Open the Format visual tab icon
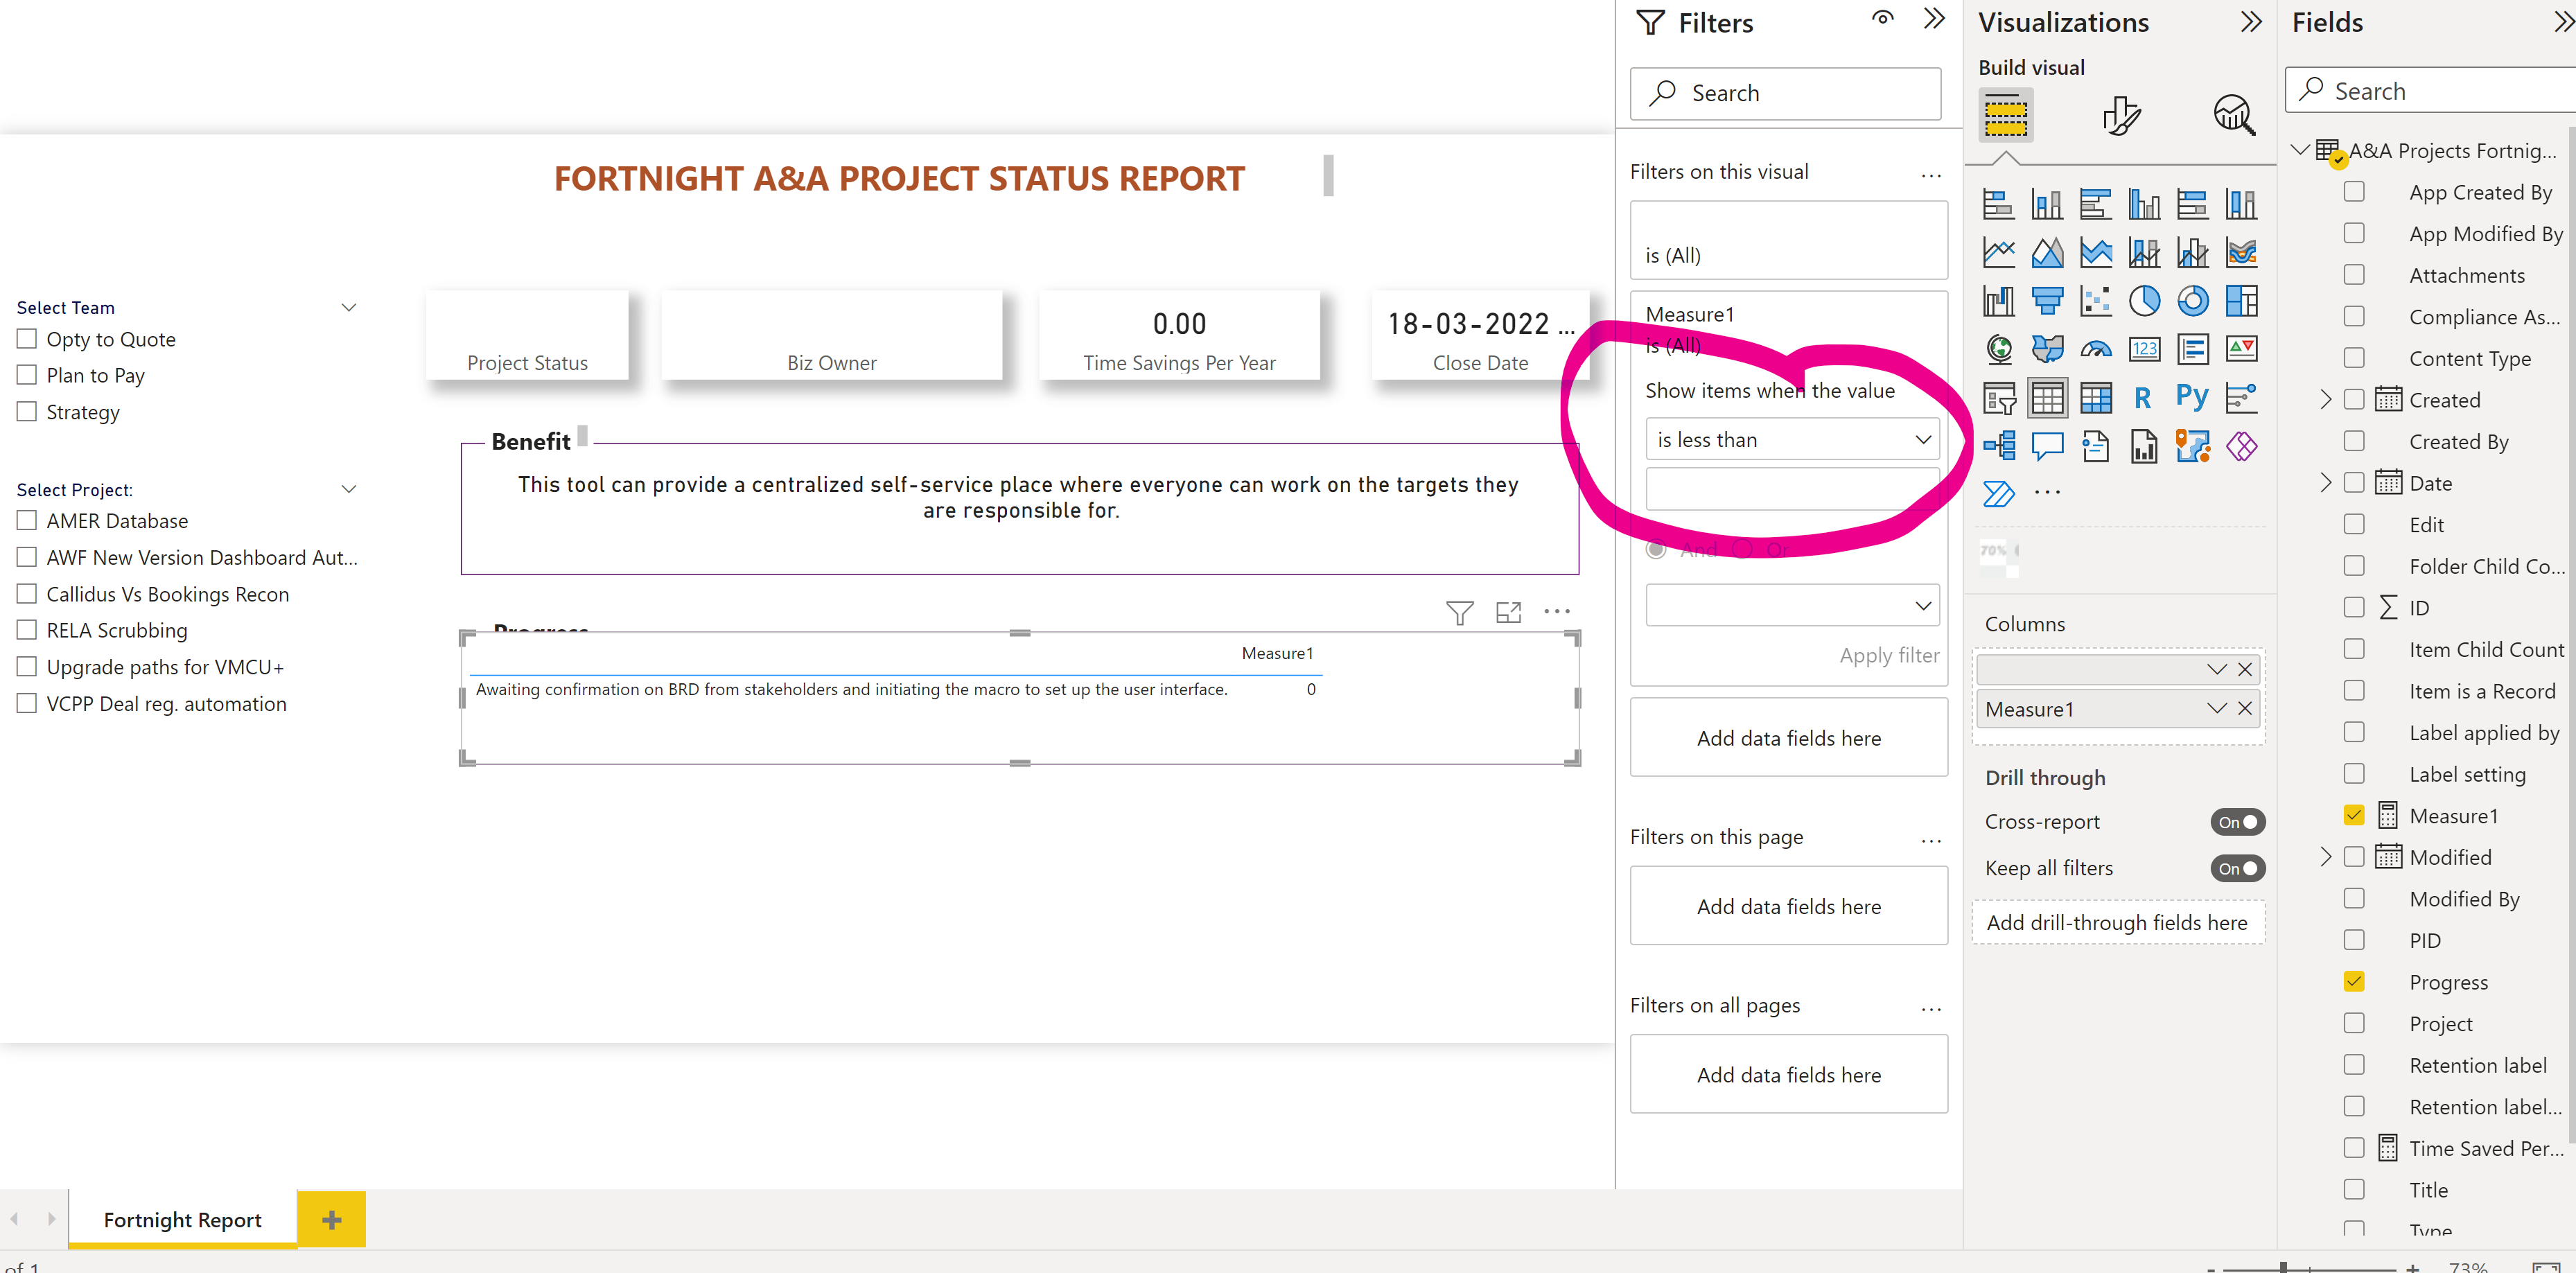The image size is (2576, 1273). [2120, 116]
